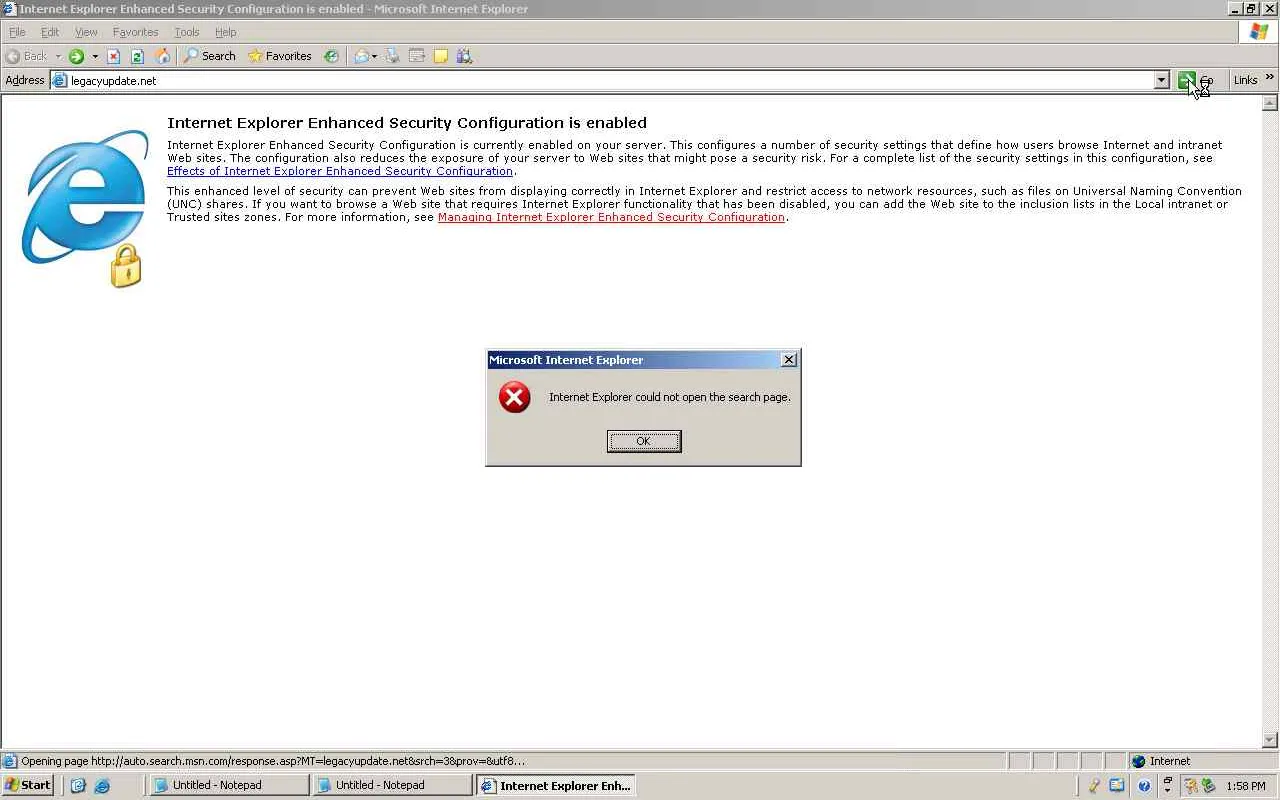Click OK in the error dialog
1280x800 pixels.
coord(644,441)
